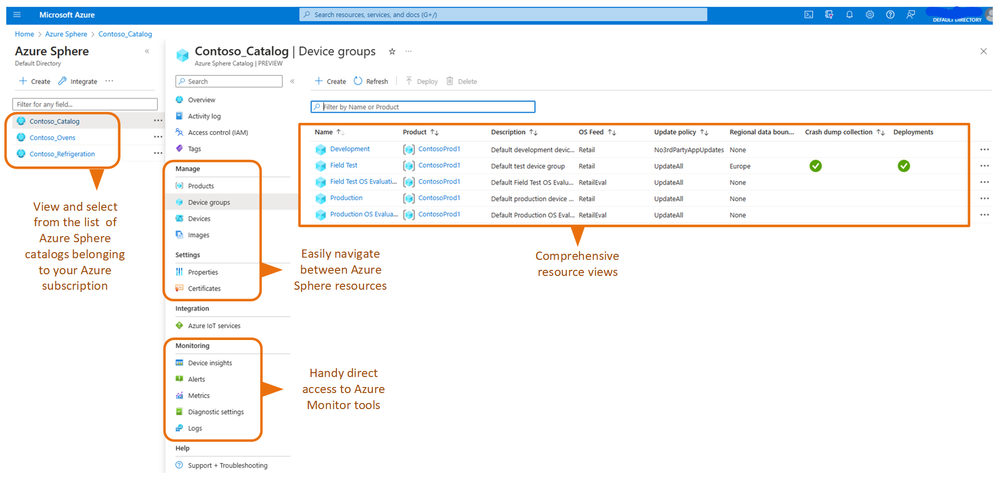Click the Activity log icon
Screen dimensions: 999x480
click(180, 117)
